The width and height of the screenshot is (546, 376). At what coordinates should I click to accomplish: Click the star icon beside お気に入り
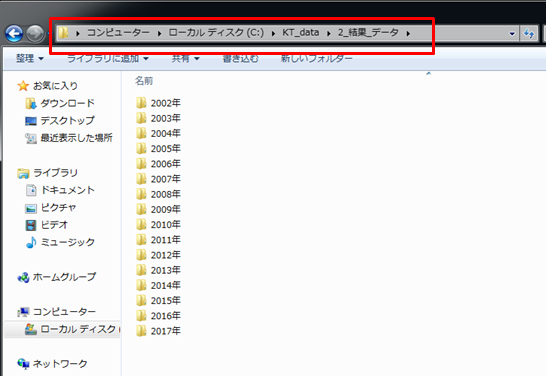tap(23, 86)
